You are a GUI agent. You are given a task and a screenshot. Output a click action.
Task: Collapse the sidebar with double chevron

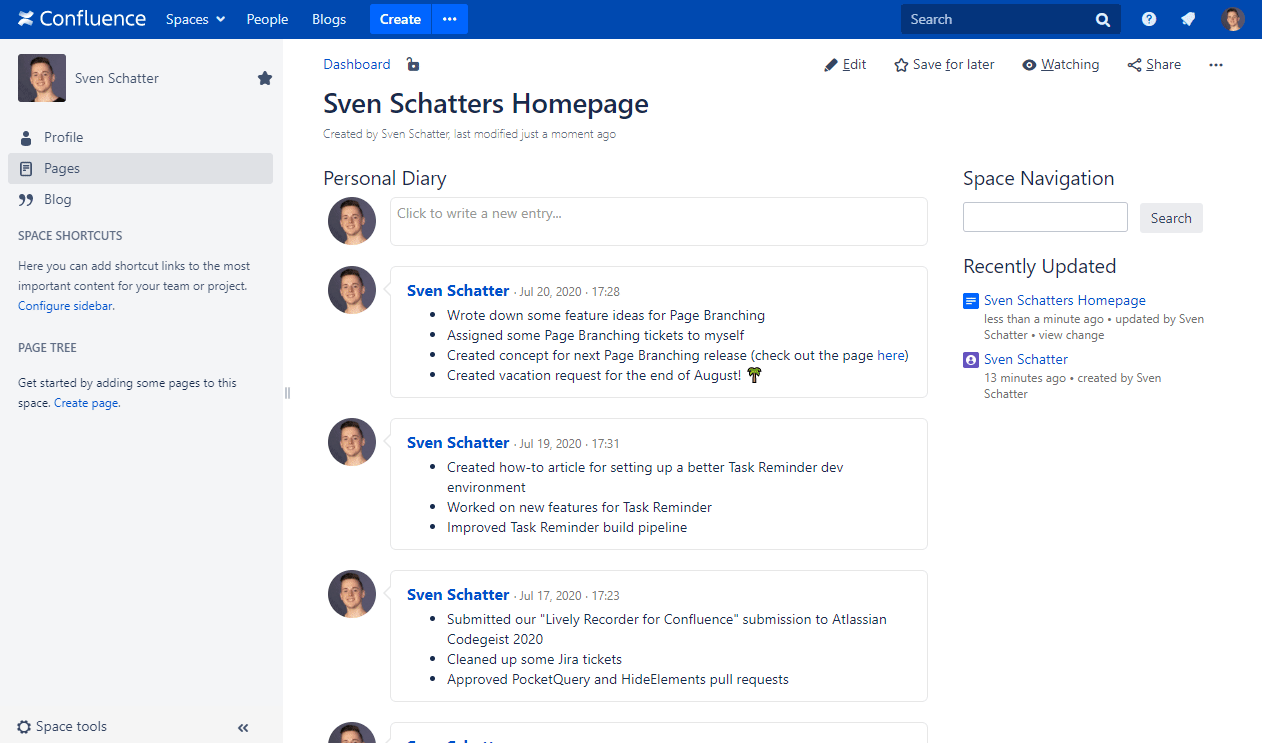pos(243,728)
